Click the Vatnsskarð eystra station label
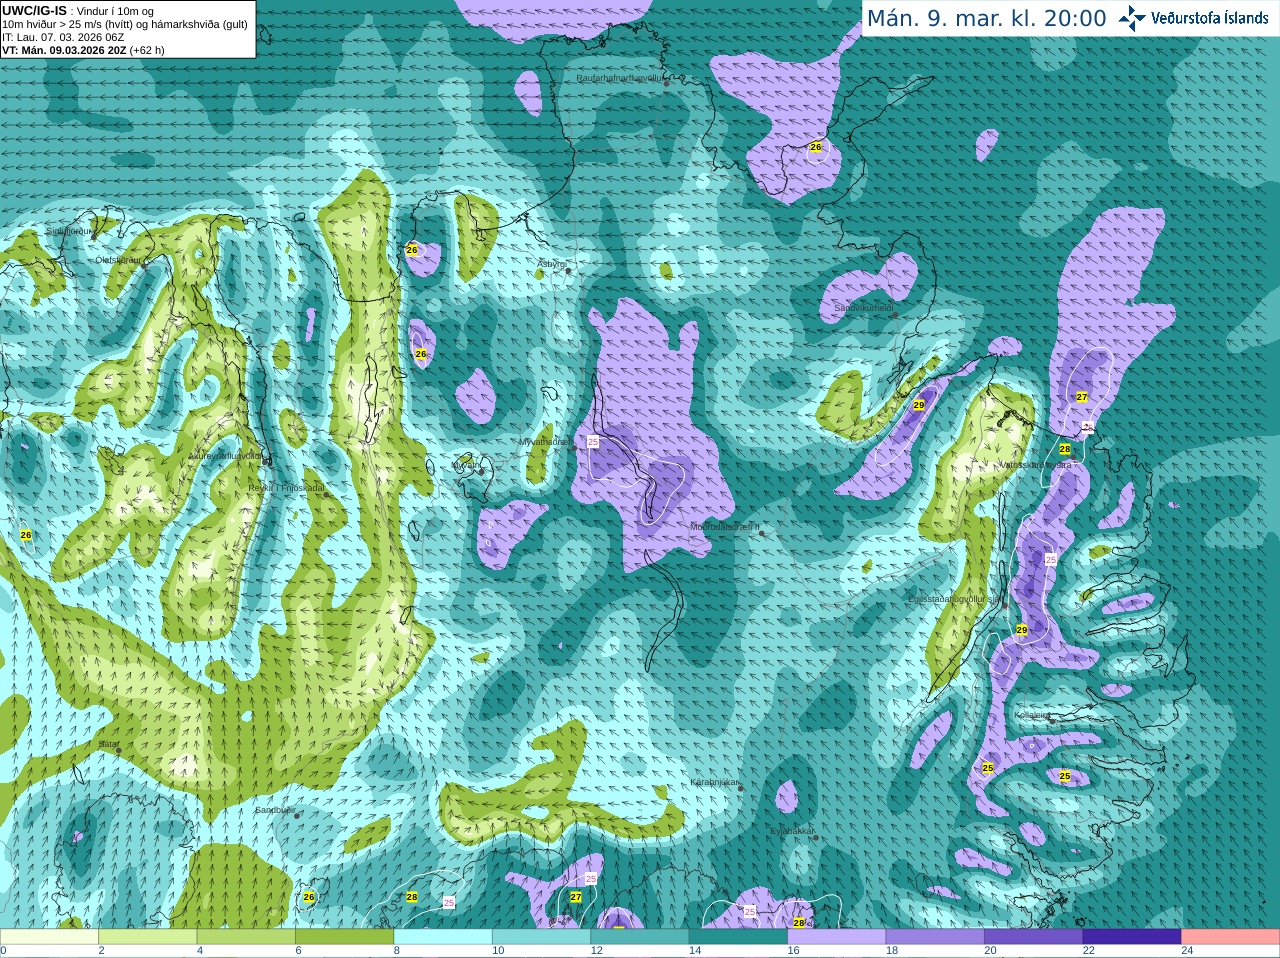 pyautogui.click(x=1036, y=465)
